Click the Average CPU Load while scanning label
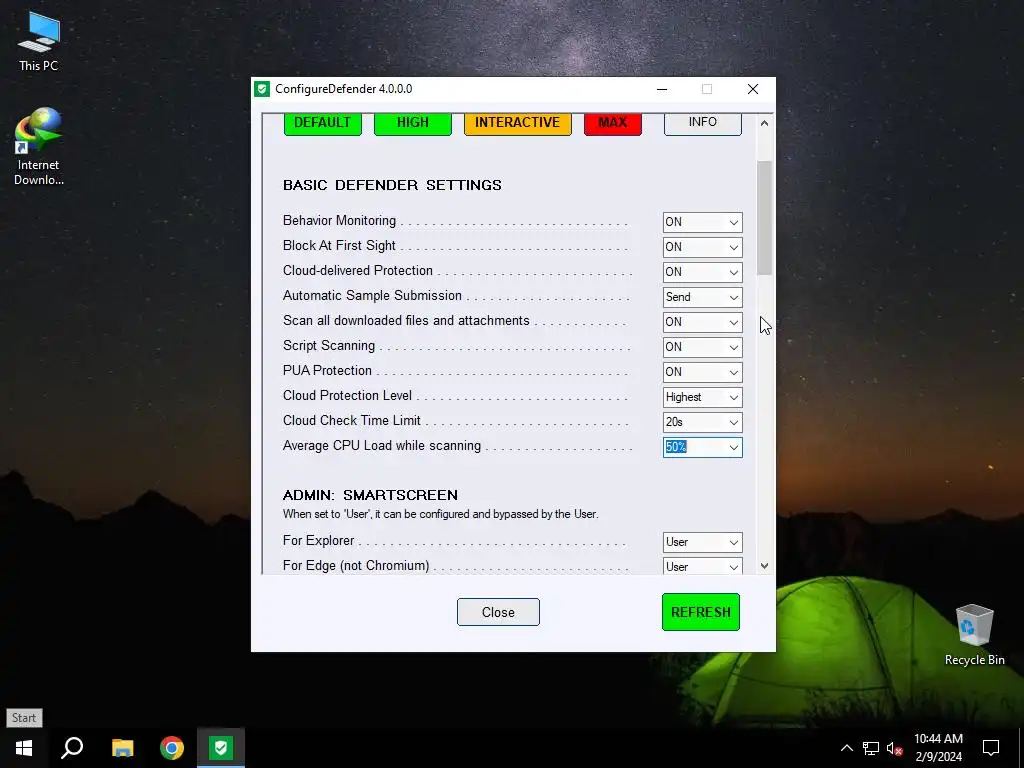This screenshot has width=1024, height=768. [382, 446]
